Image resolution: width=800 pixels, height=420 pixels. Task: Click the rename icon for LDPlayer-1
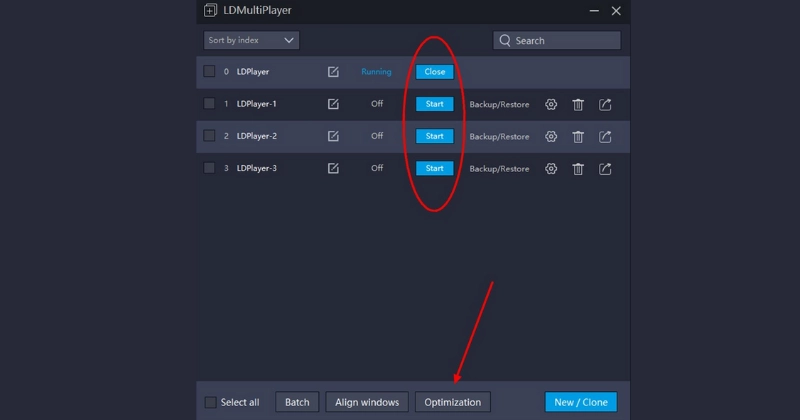tap(333, 104)
